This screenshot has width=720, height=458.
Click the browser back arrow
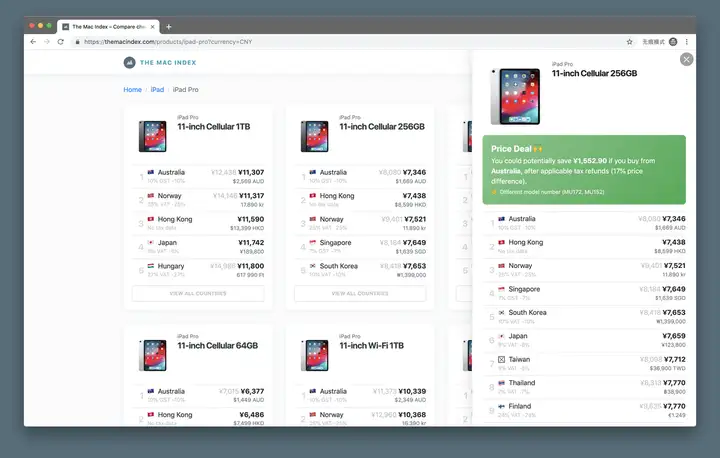point(33,42)
